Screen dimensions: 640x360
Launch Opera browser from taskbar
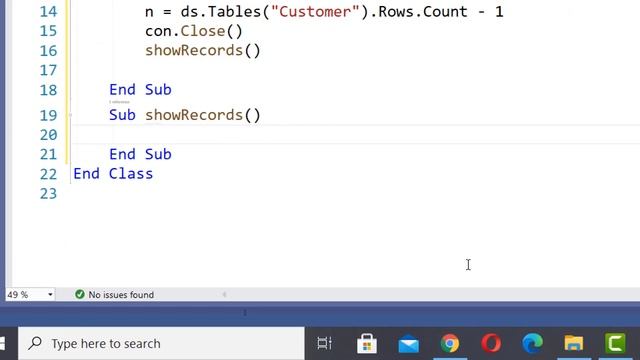491,343
